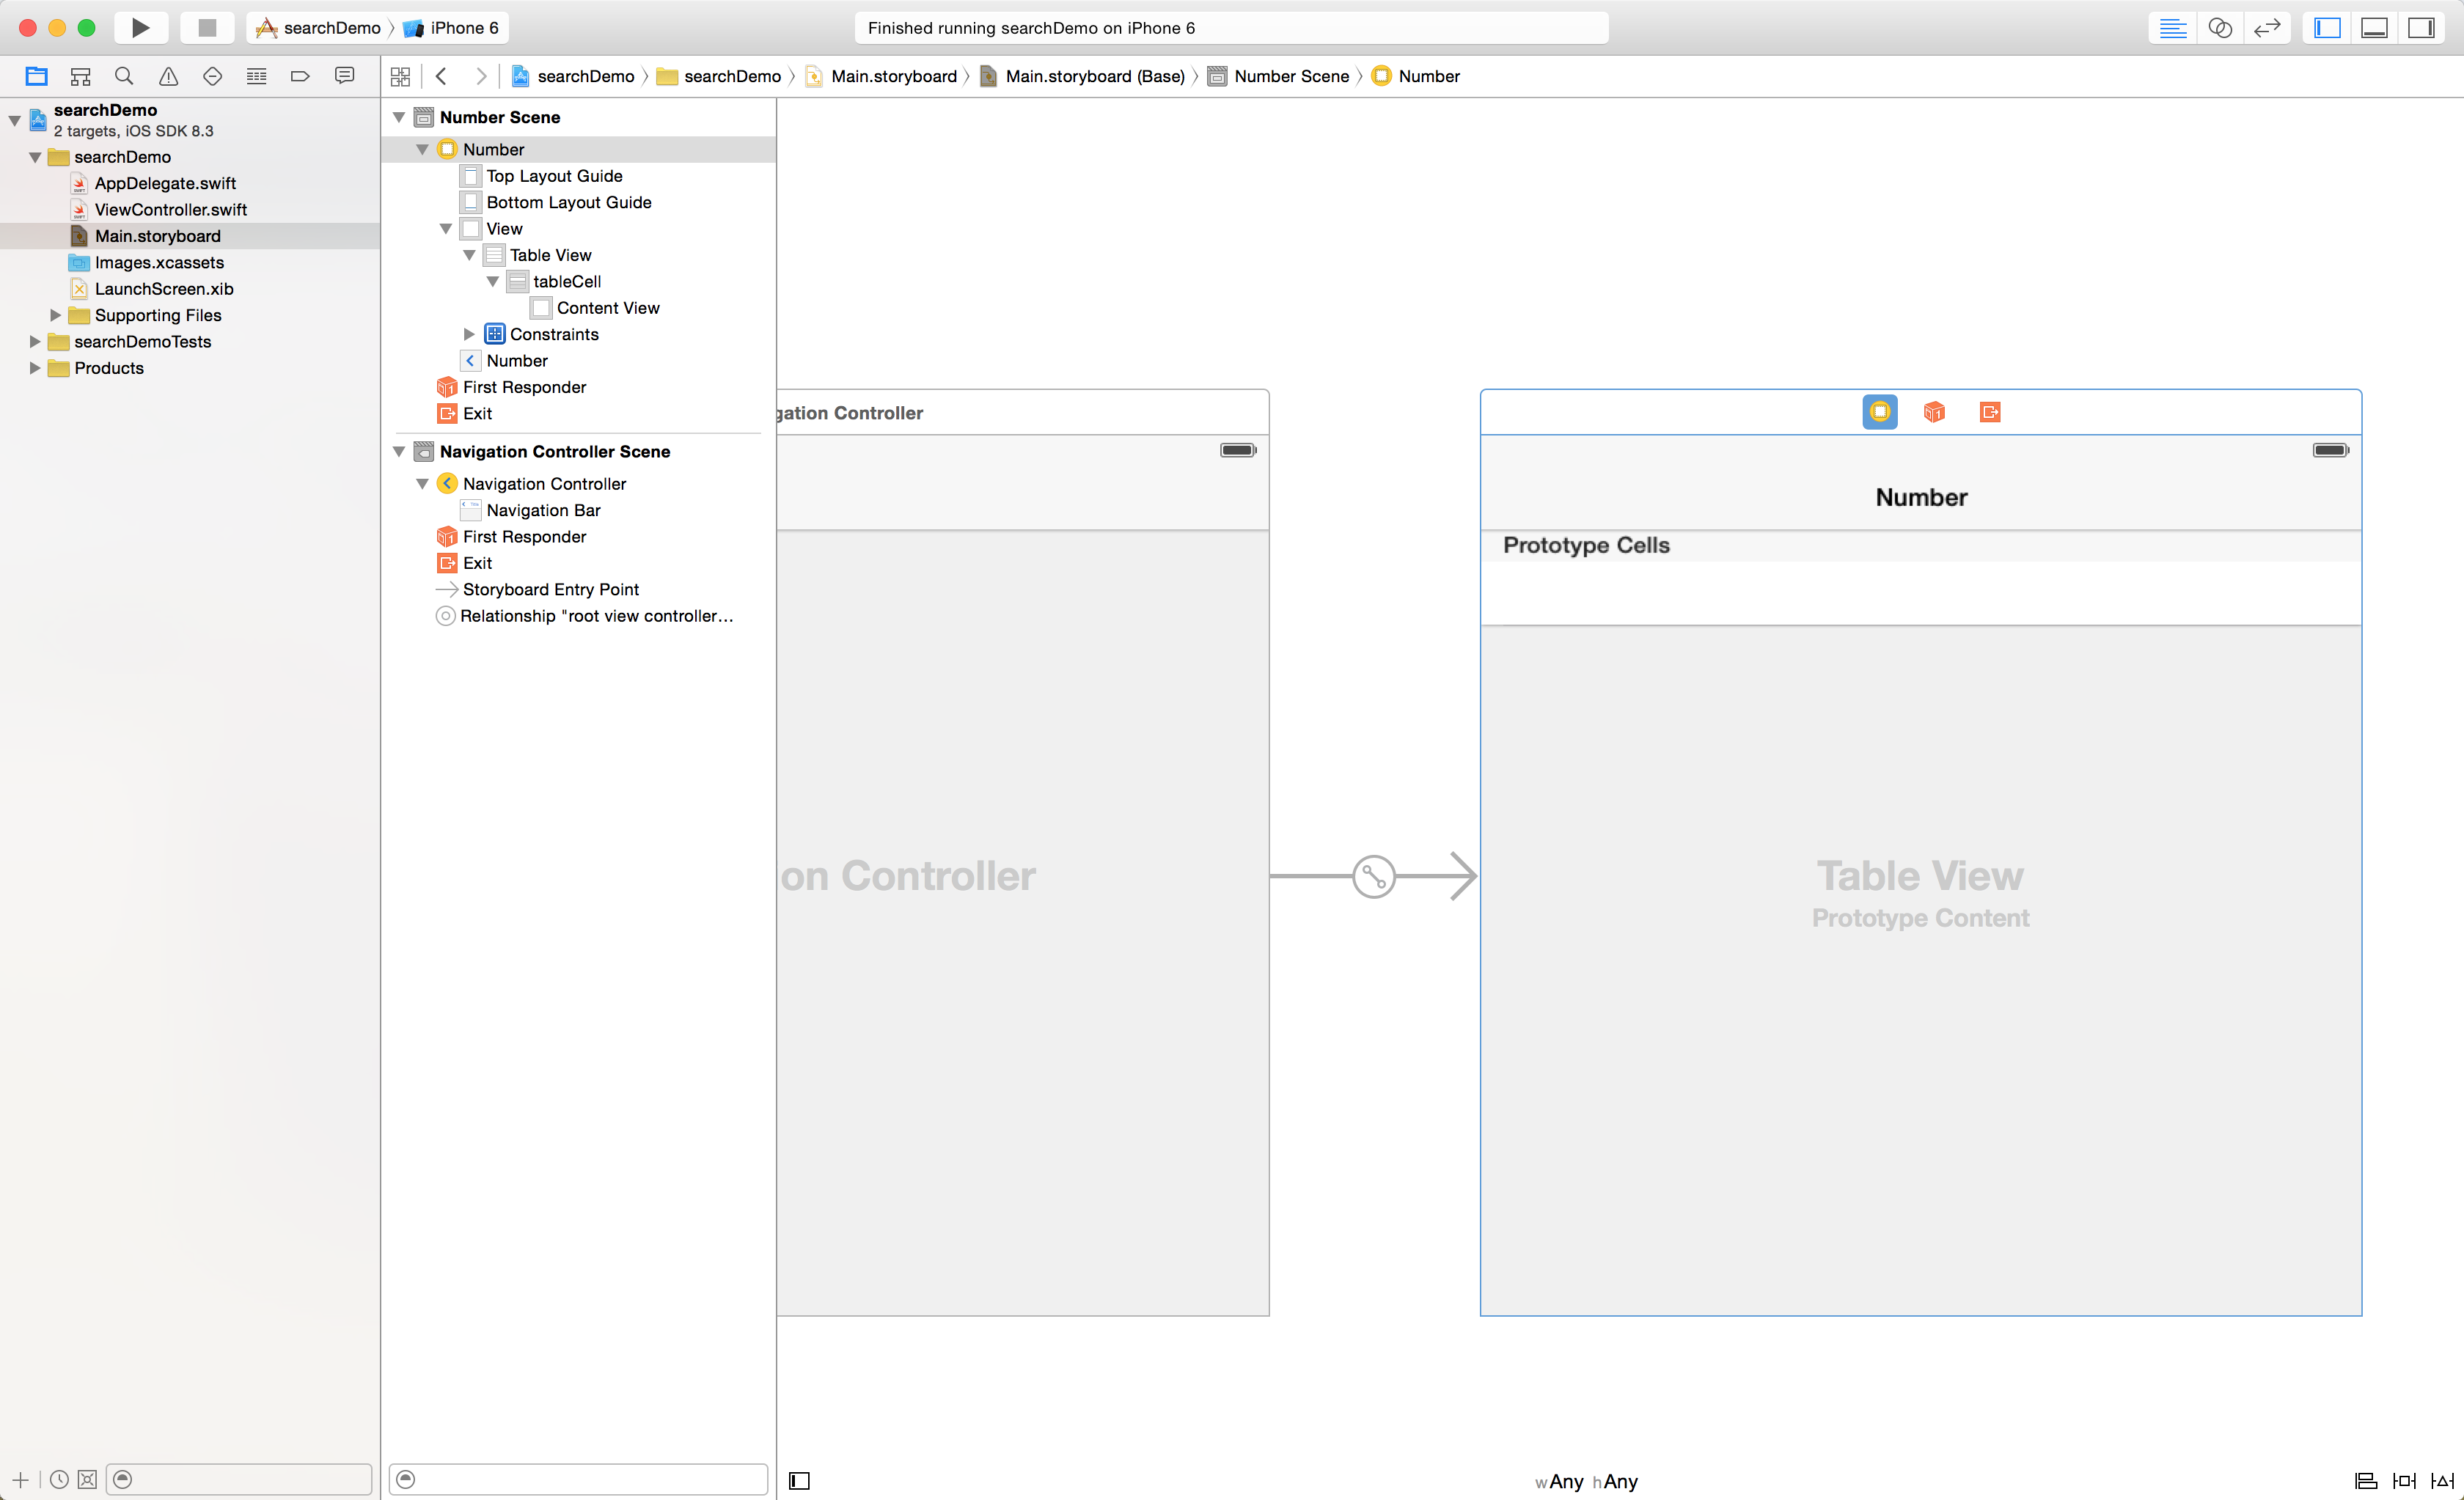The width and height of the screenshot is (2464, 1500).
Task: Open the Find navigator magnifier icon
Action: [x=124, y=76]
